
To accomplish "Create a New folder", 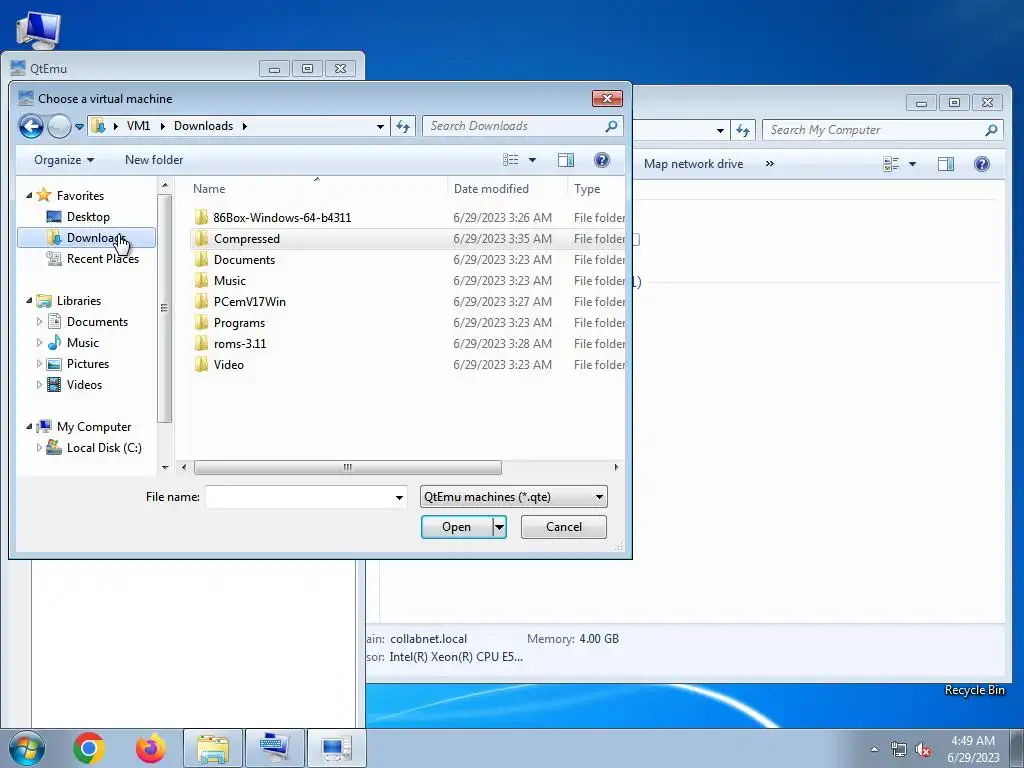I will coord(154,160).
